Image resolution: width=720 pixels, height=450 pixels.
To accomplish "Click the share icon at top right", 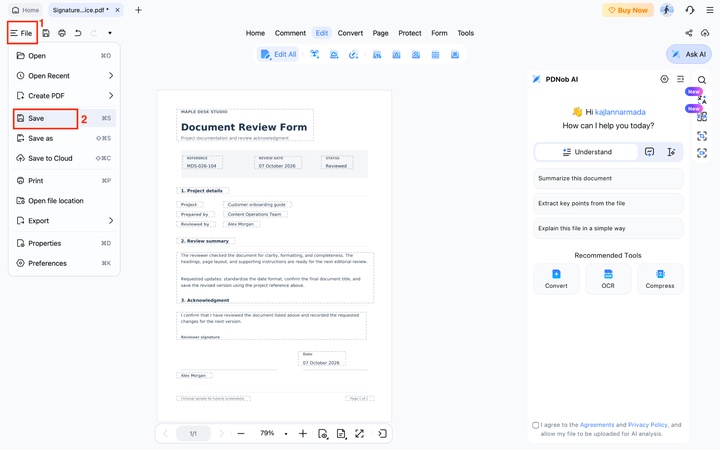I will (x=689, y=33).
